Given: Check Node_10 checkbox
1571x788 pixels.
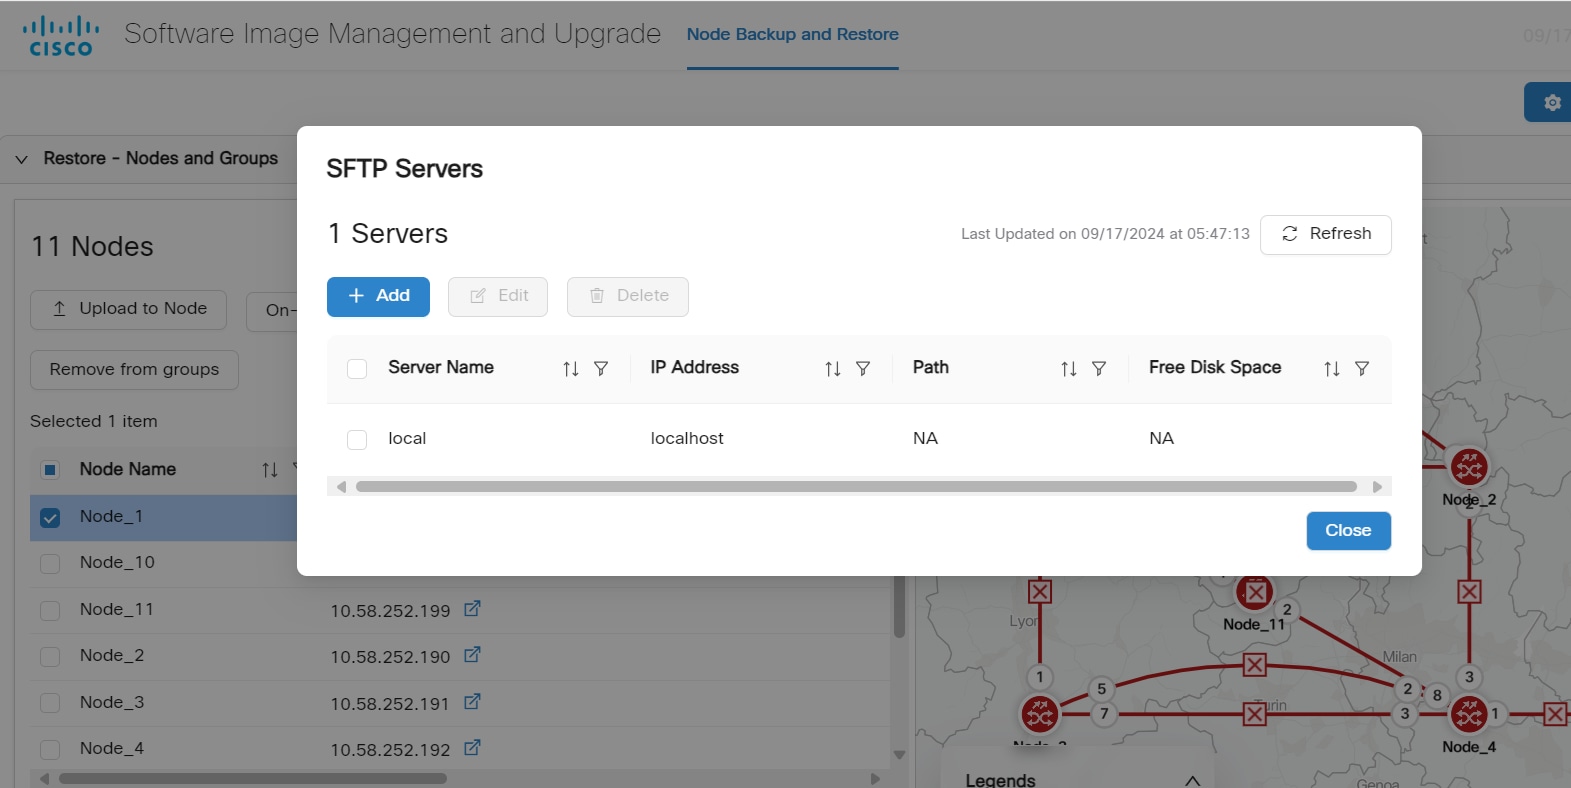Looking at the screenshot, I should point(50,564).
